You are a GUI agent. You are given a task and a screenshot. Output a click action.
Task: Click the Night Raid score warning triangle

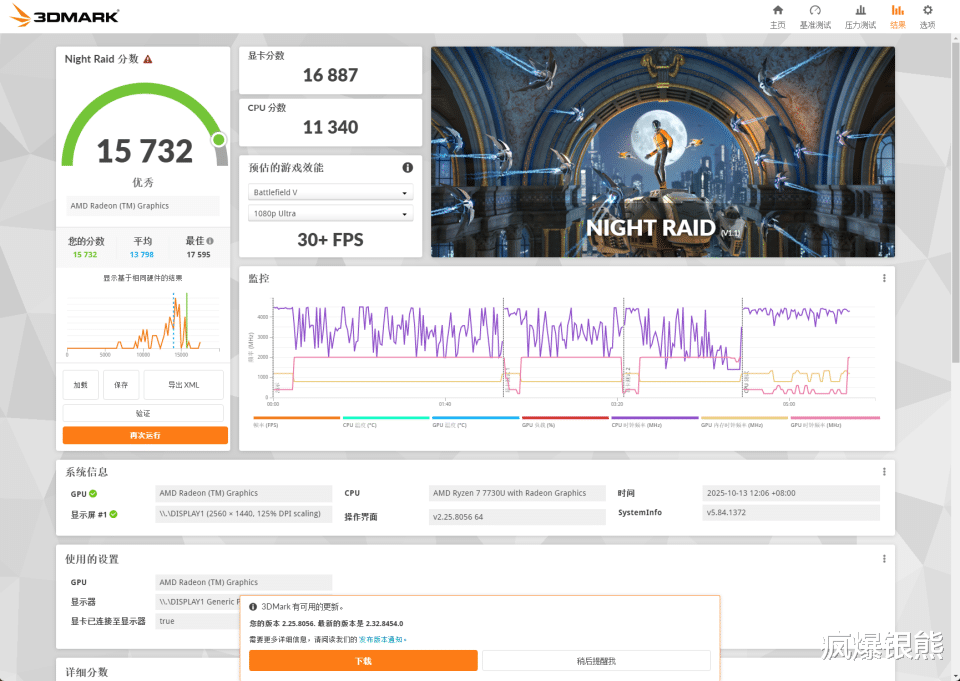(148, 59)
